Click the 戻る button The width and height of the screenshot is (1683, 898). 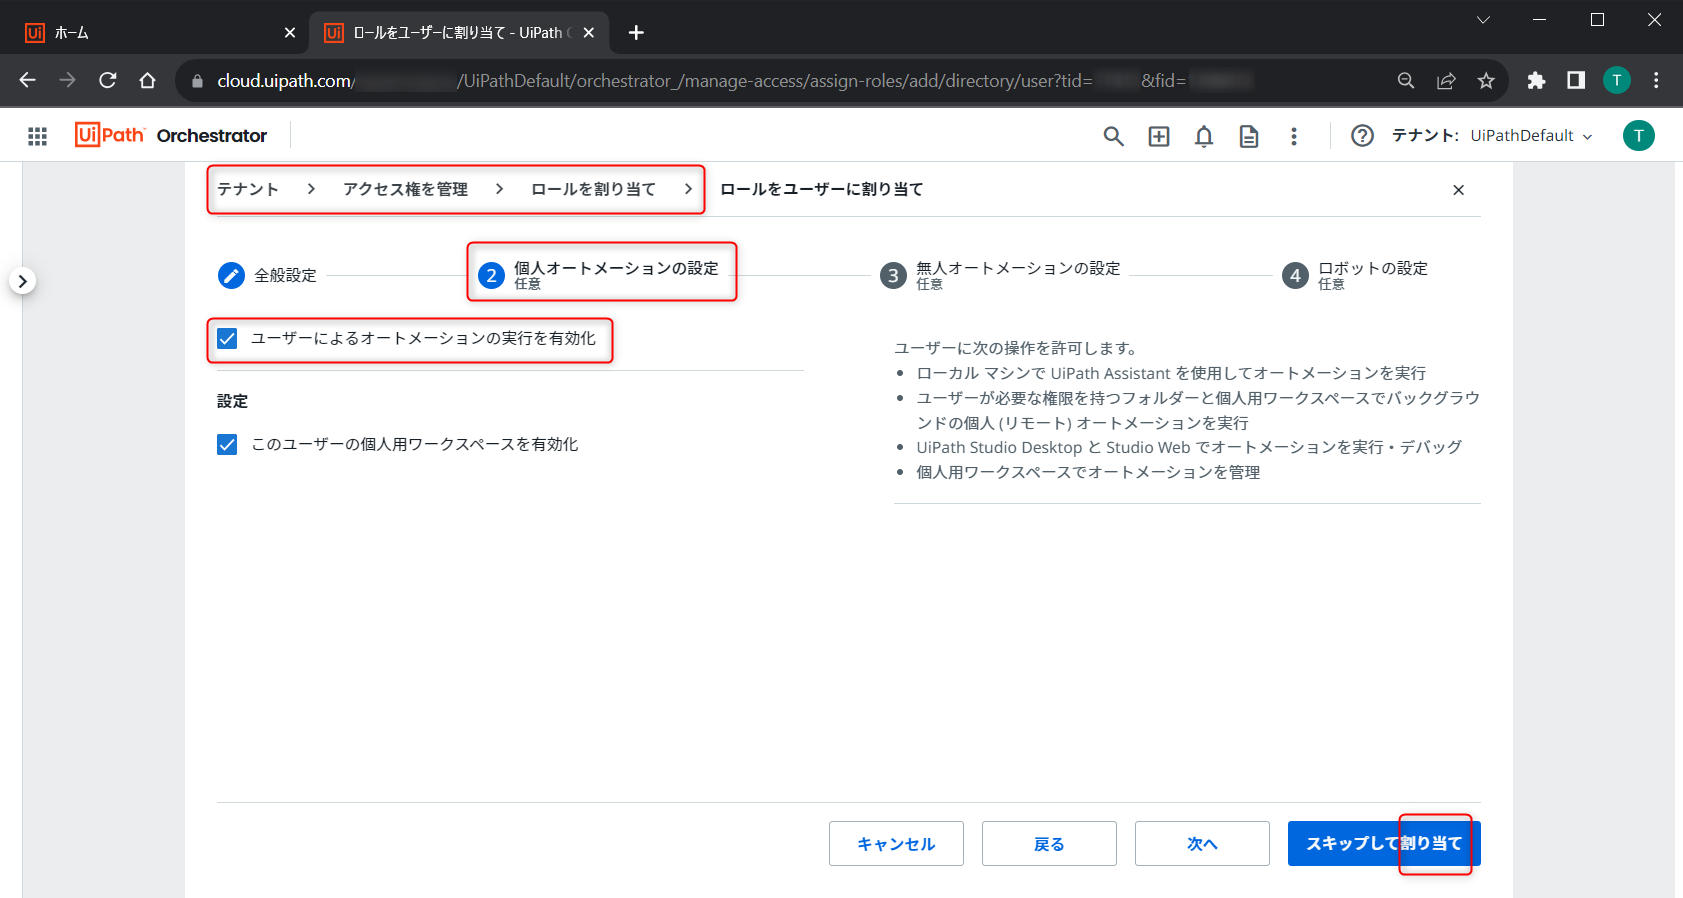[1049, 844]
